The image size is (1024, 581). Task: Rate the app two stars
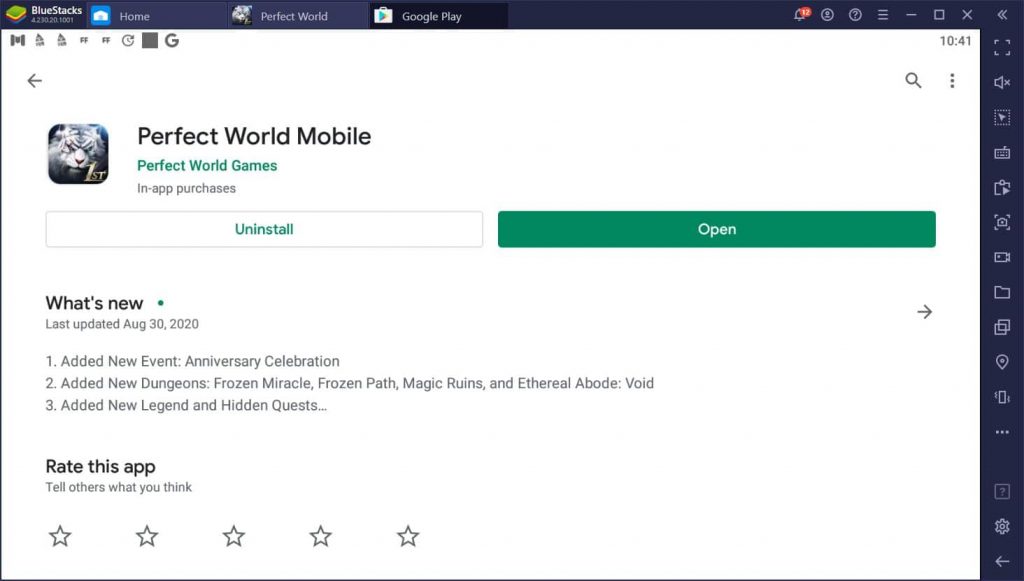pyautogui.click(x=147, y=536)
